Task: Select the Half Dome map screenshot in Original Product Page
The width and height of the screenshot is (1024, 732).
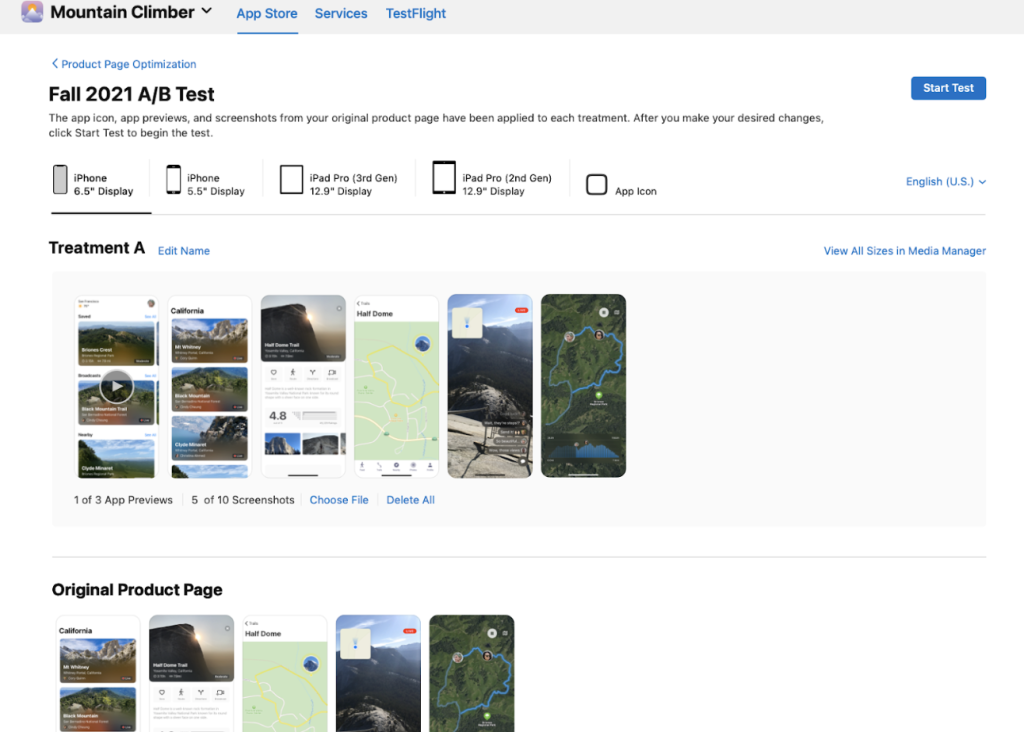Action: coord(285,673)
